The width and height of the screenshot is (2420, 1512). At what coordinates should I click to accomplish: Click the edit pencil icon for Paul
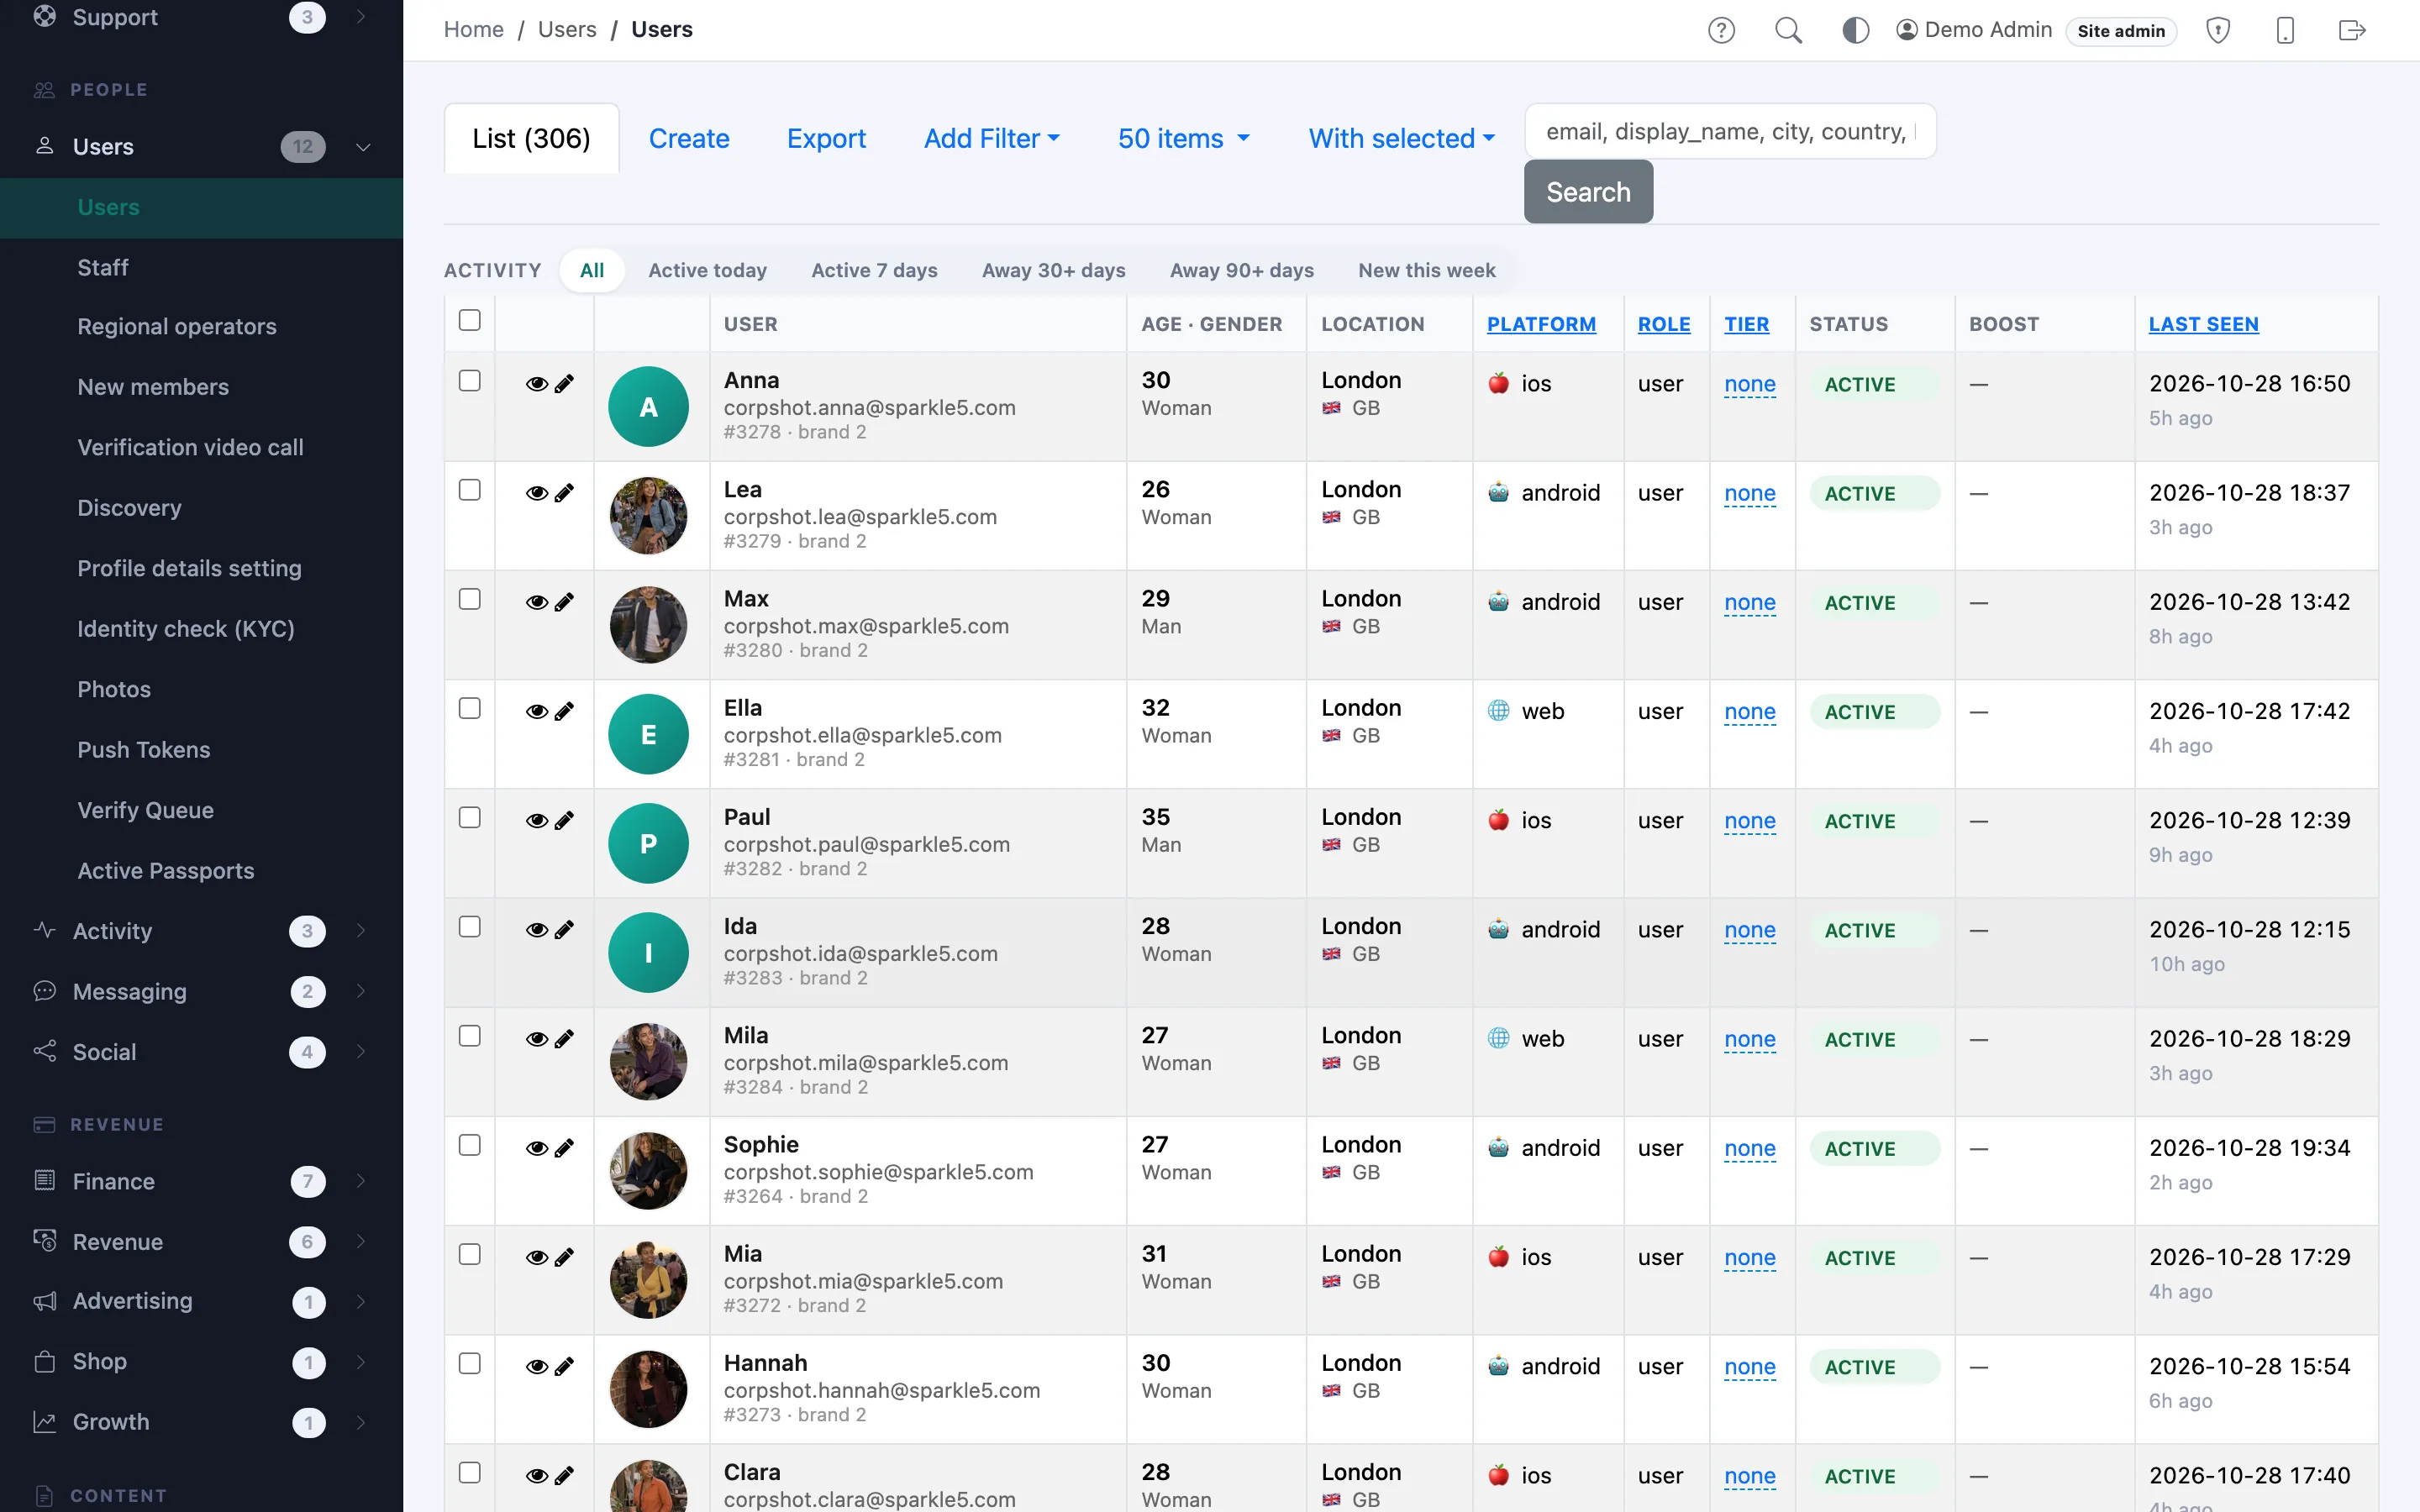point(564,820)
